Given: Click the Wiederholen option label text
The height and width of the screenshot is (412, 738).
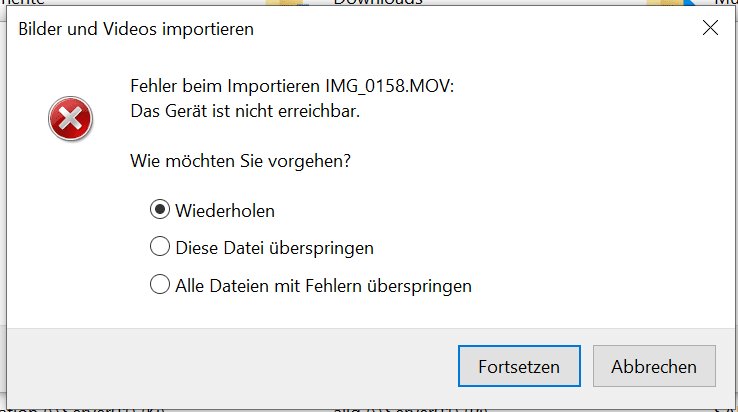Looking at the screenshot, I should pos(225,211).
